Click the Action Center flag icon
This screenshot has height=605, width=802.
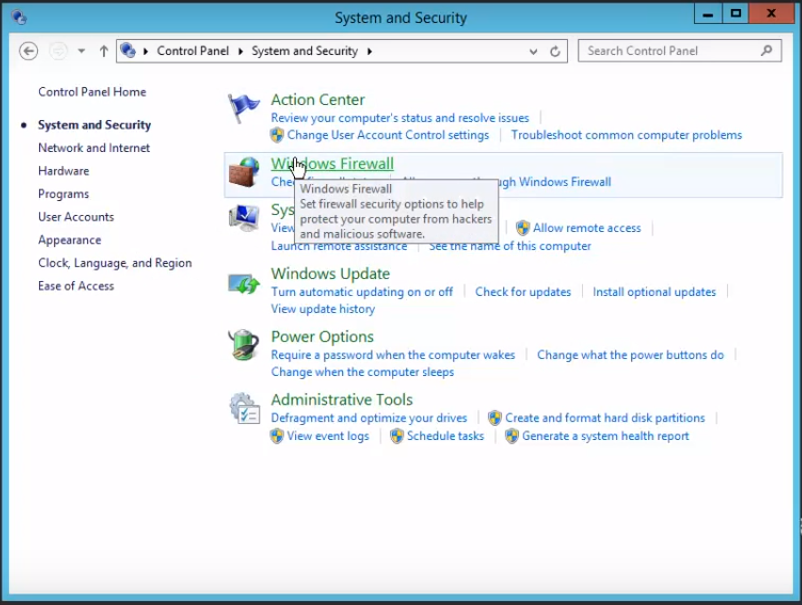pyautogui.click(x=244, y=108)
